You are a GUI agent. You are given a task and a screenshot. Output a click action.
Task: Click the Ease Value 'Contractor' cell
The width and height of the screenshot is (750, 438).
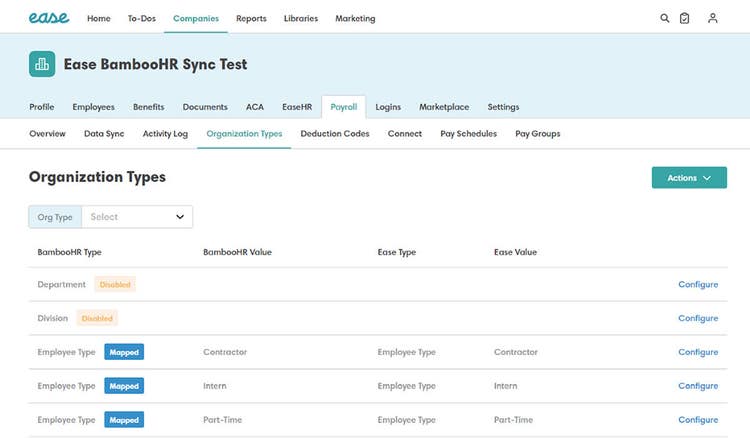pos(516,352)
